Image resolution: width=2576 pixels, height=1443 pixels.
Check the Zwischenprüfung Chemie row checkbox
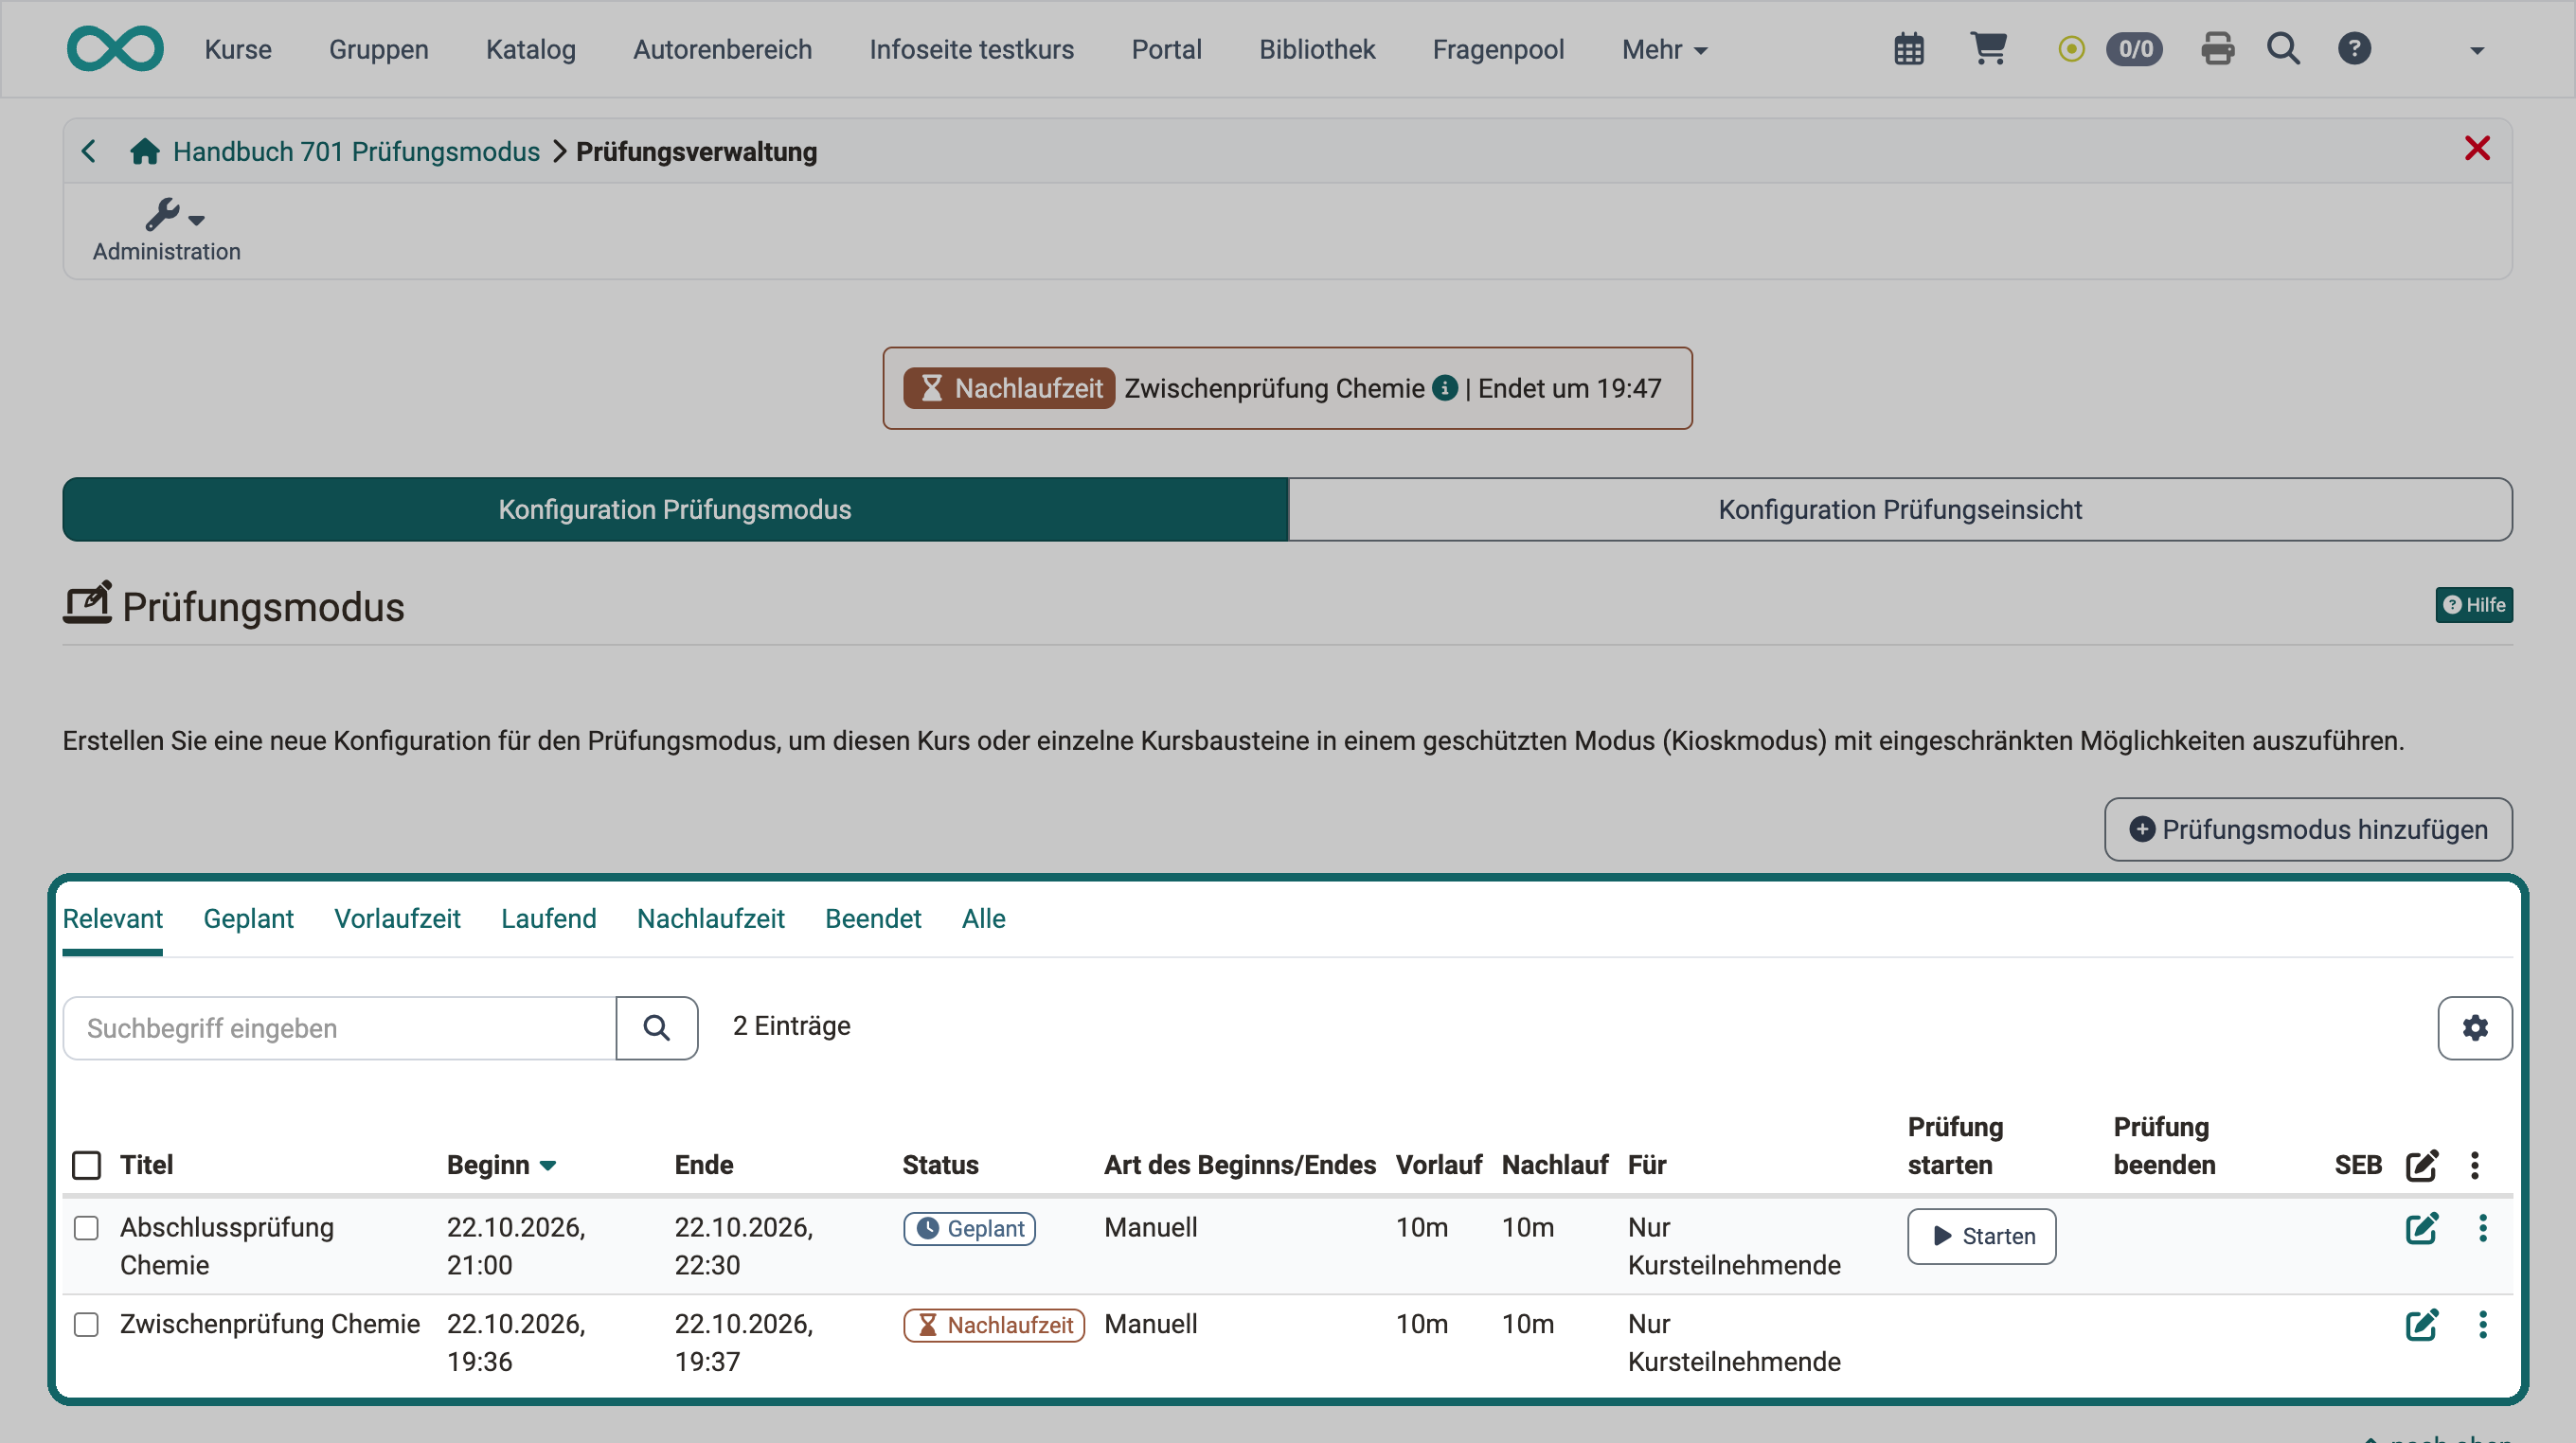tap(86, 1324)
